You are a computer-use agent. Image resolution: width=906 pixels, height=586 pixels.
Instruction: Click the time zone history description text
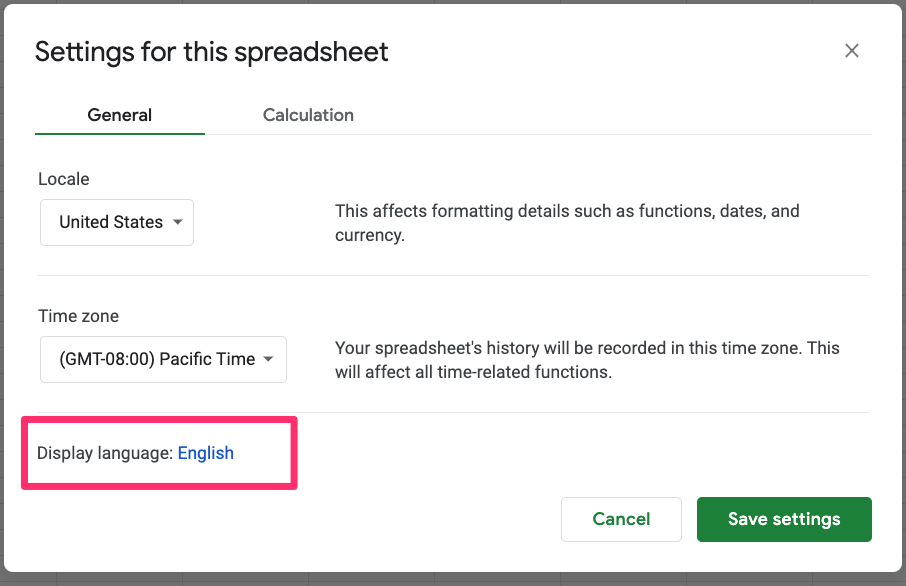pos(587,360)
